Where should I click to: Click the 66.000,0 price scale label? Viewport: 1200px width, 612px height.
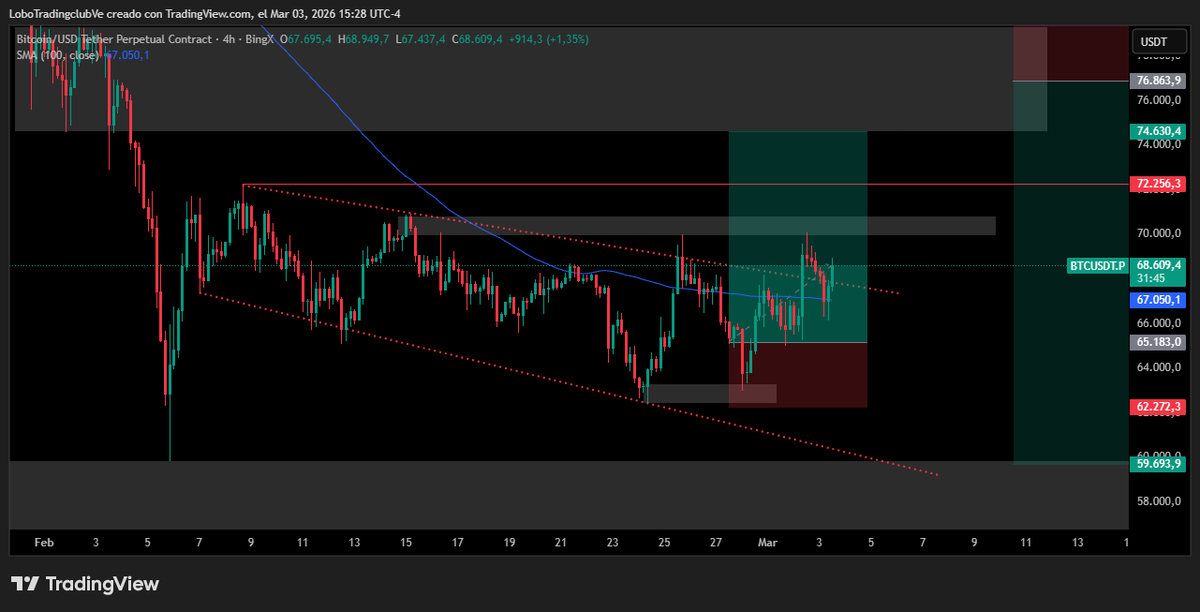tap(1158, 323)
